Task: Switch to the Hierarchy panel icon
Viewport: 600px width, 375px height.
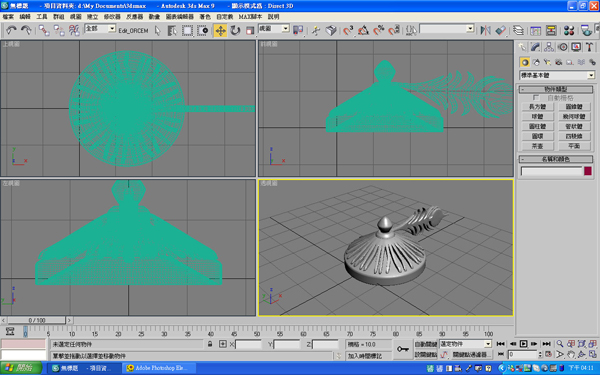Action: point(549,47)
